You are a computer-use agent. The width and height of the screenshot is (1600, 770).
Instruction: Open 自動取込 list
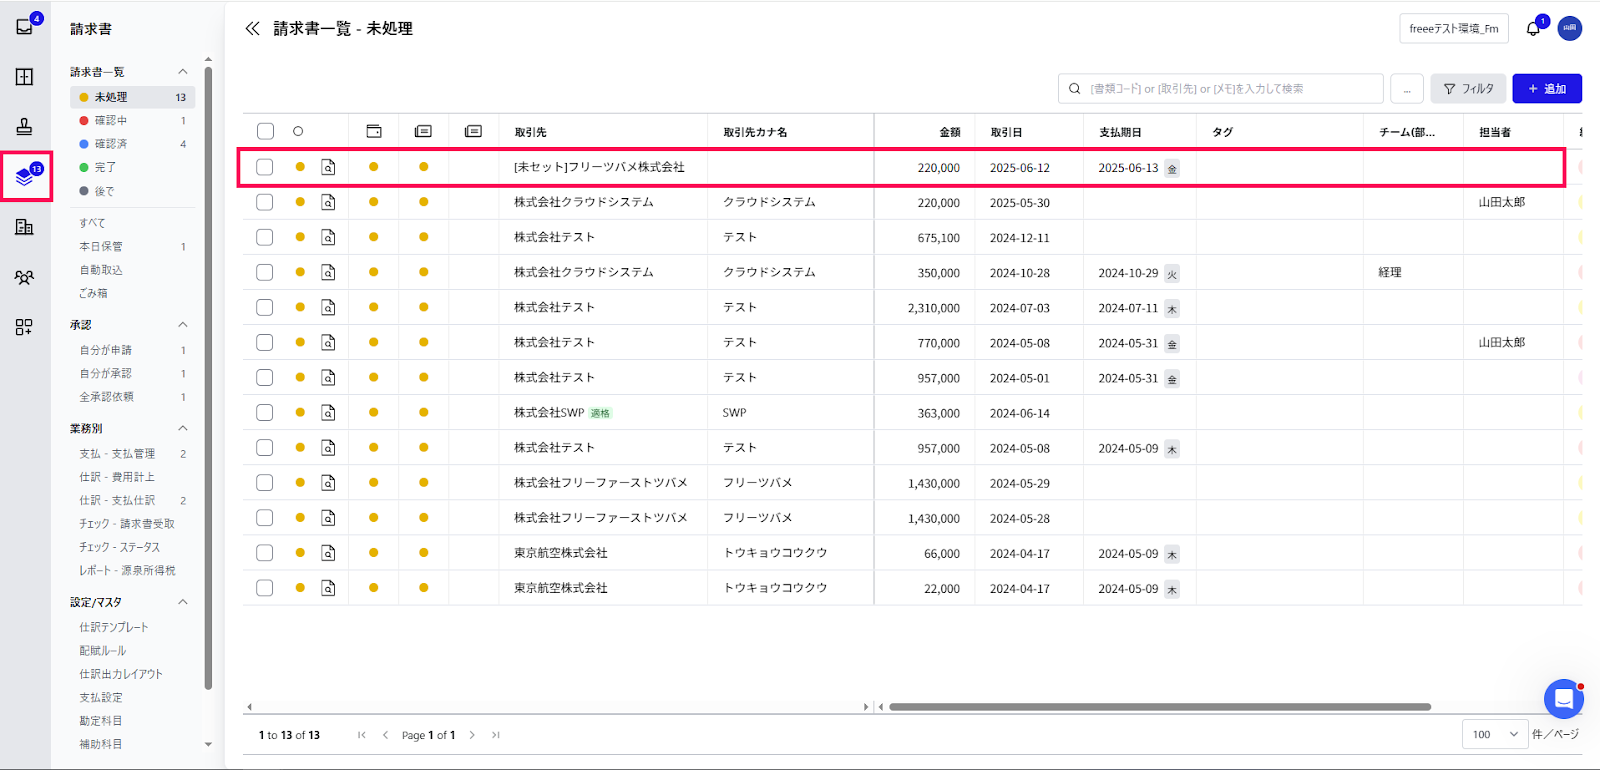pyautogui.click(x=101, y=270)
